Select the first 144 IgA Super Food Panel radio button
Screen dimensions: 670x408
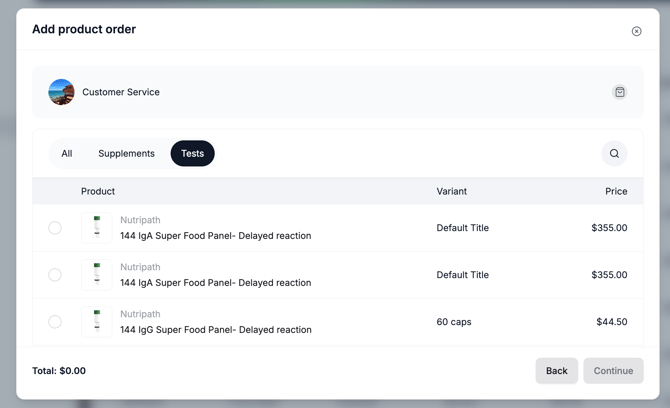click(x=55, y=228)
